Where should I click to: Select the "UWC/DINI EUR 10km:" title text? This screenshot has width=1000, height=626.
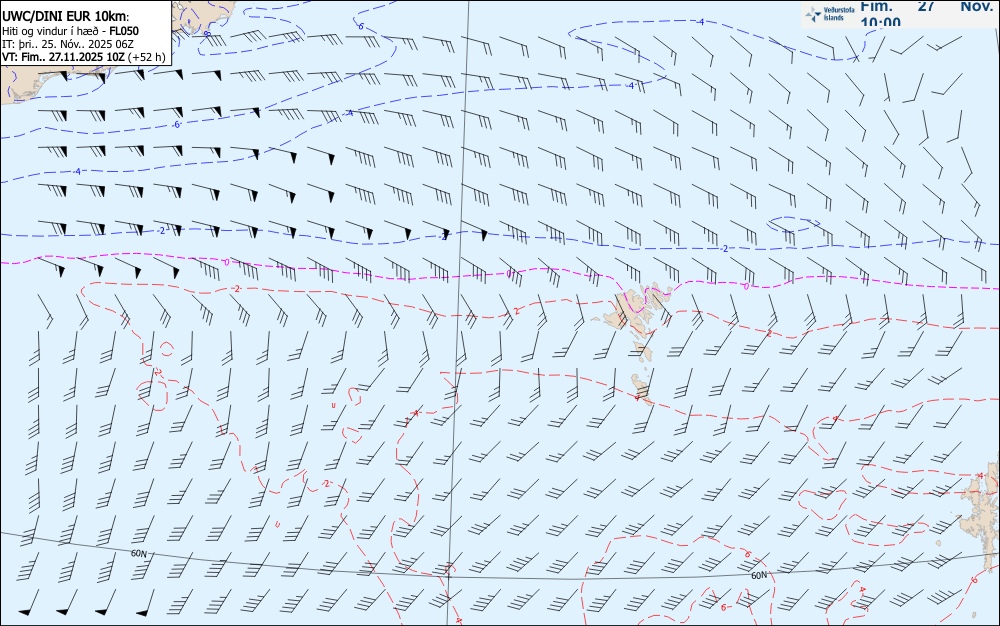(x=65, y=17)
